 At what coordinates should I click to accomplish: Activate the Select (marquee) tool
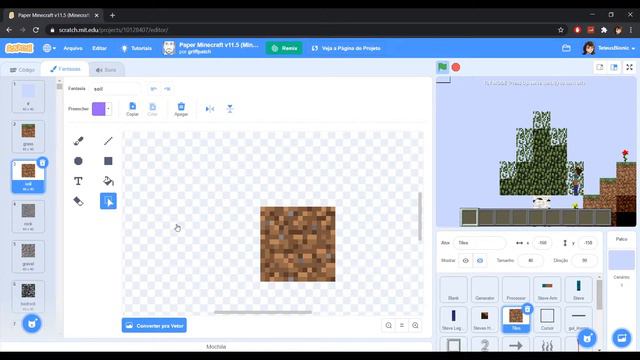pyautogui.click(x=108, y=201)
